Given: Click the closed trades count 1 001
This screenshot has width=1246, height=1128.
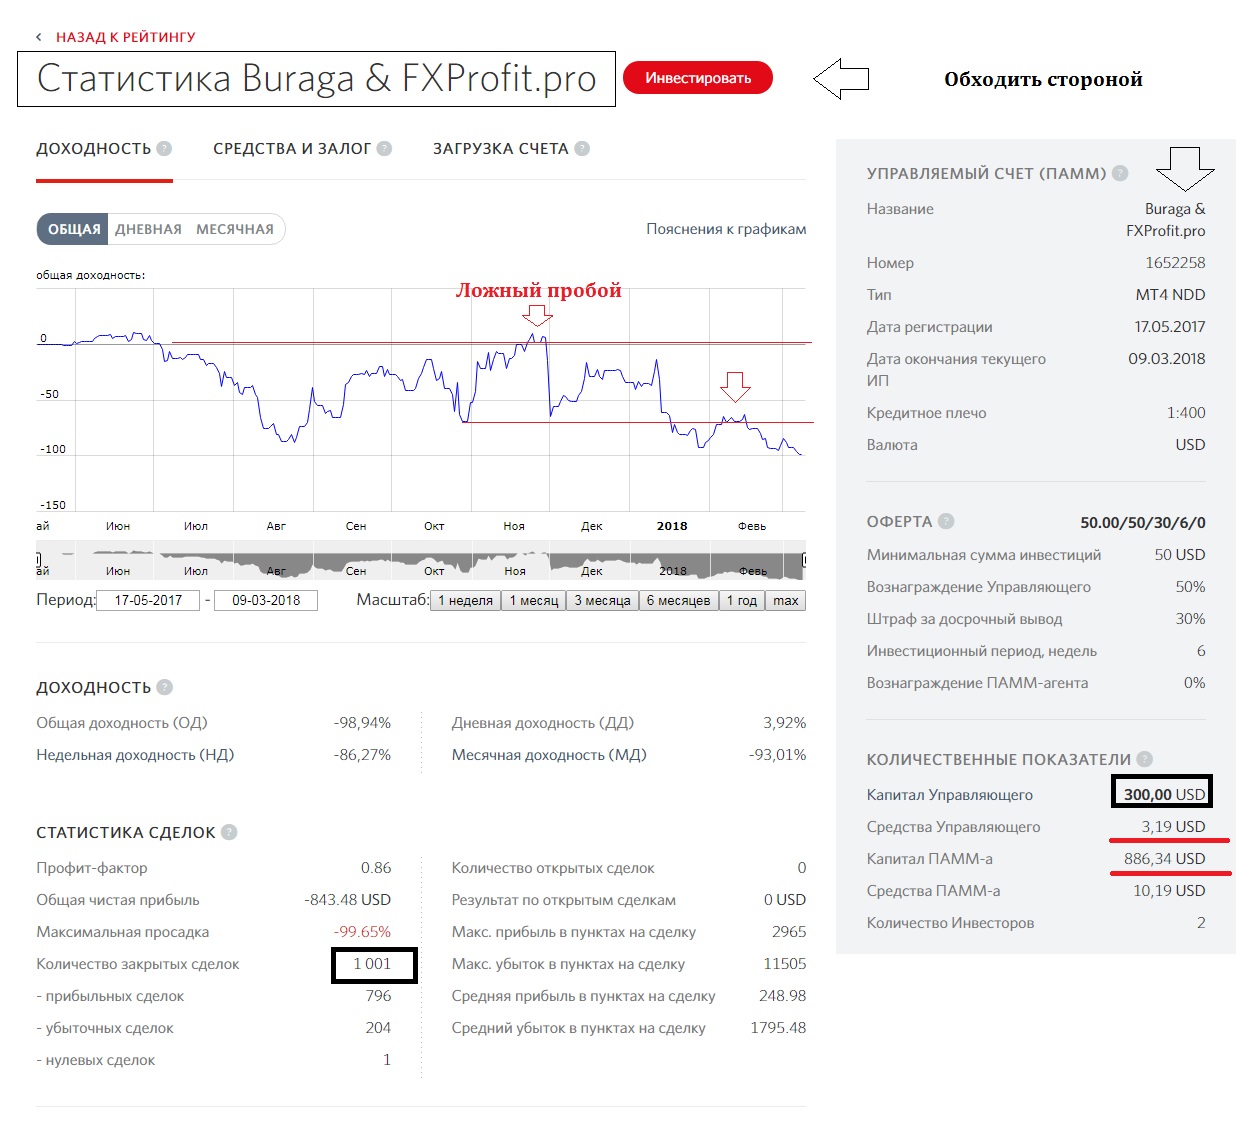Looking at the screenshot, I should 372,964.
